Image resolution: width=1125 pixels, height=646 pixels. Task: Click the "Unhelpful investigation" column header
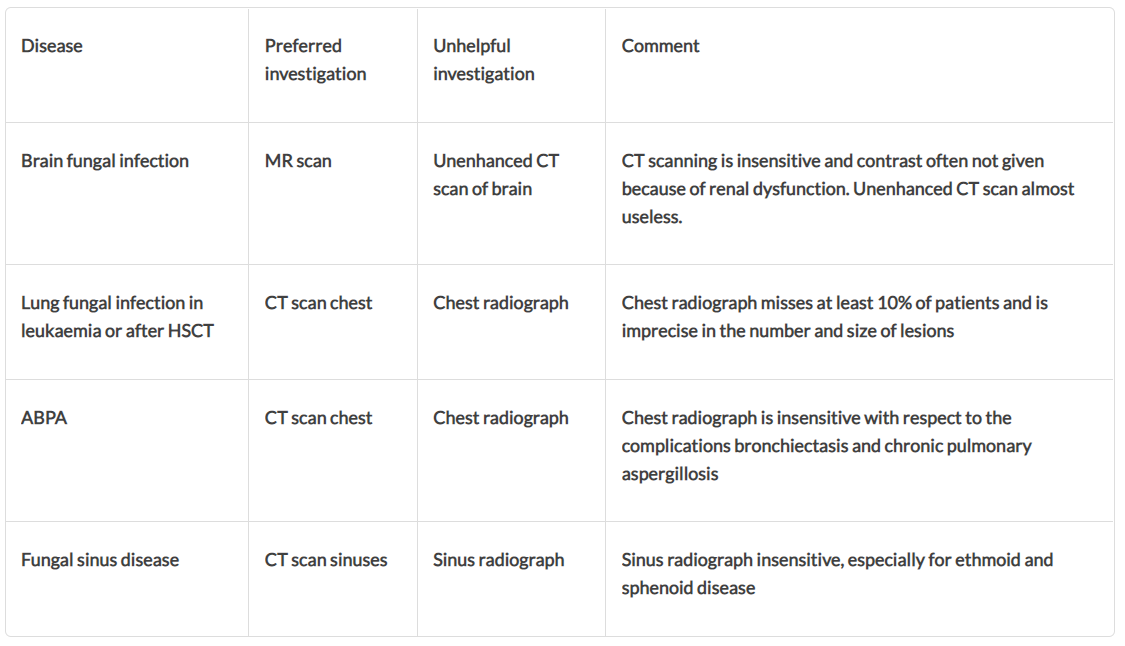[x=483, y=60]
